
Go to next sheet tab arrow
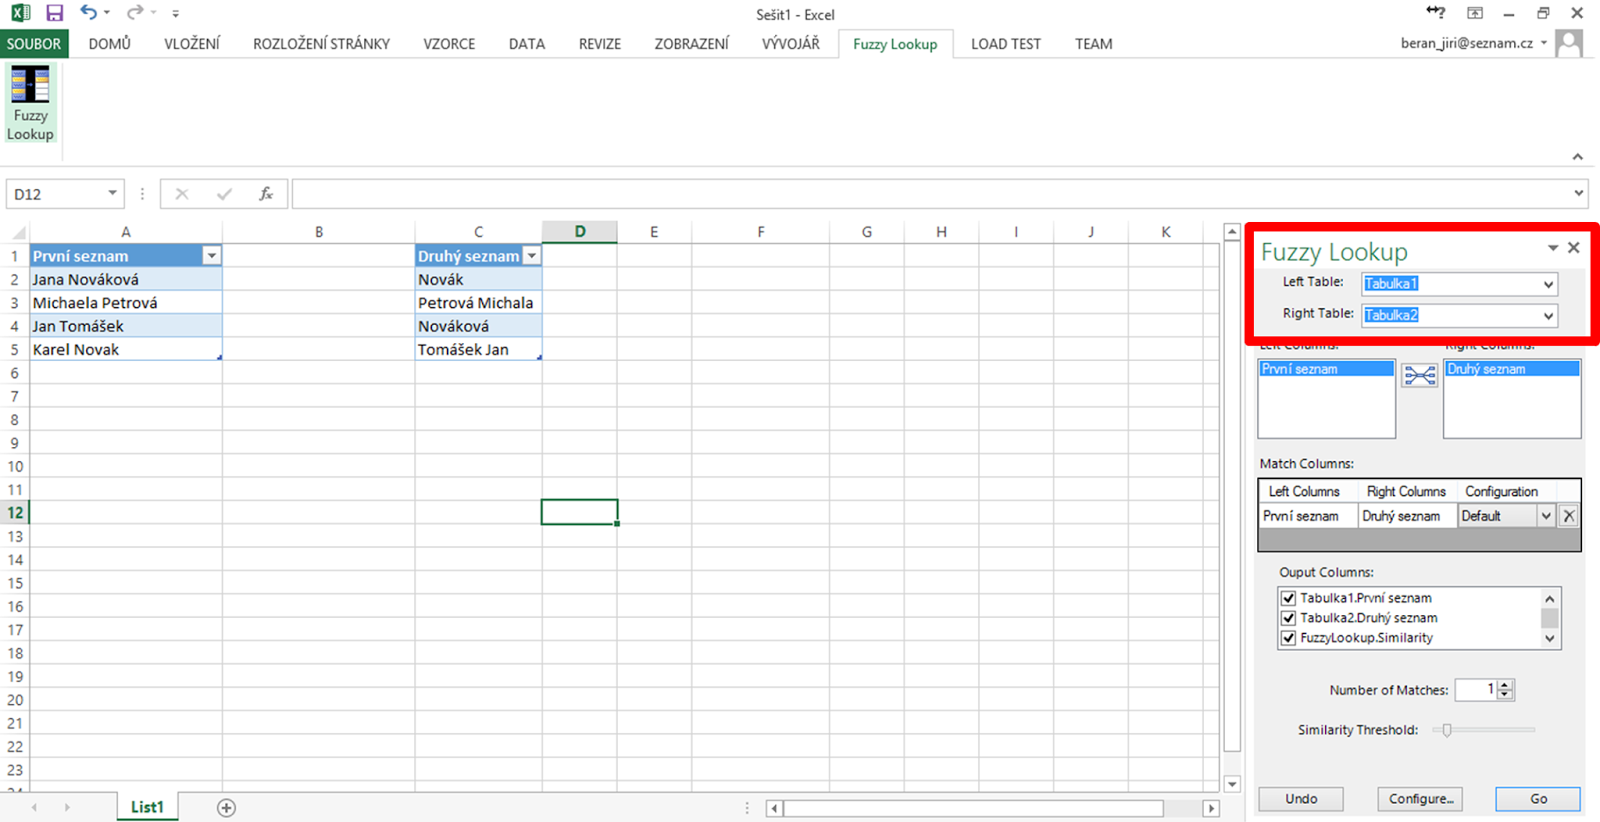click(67, 808)
